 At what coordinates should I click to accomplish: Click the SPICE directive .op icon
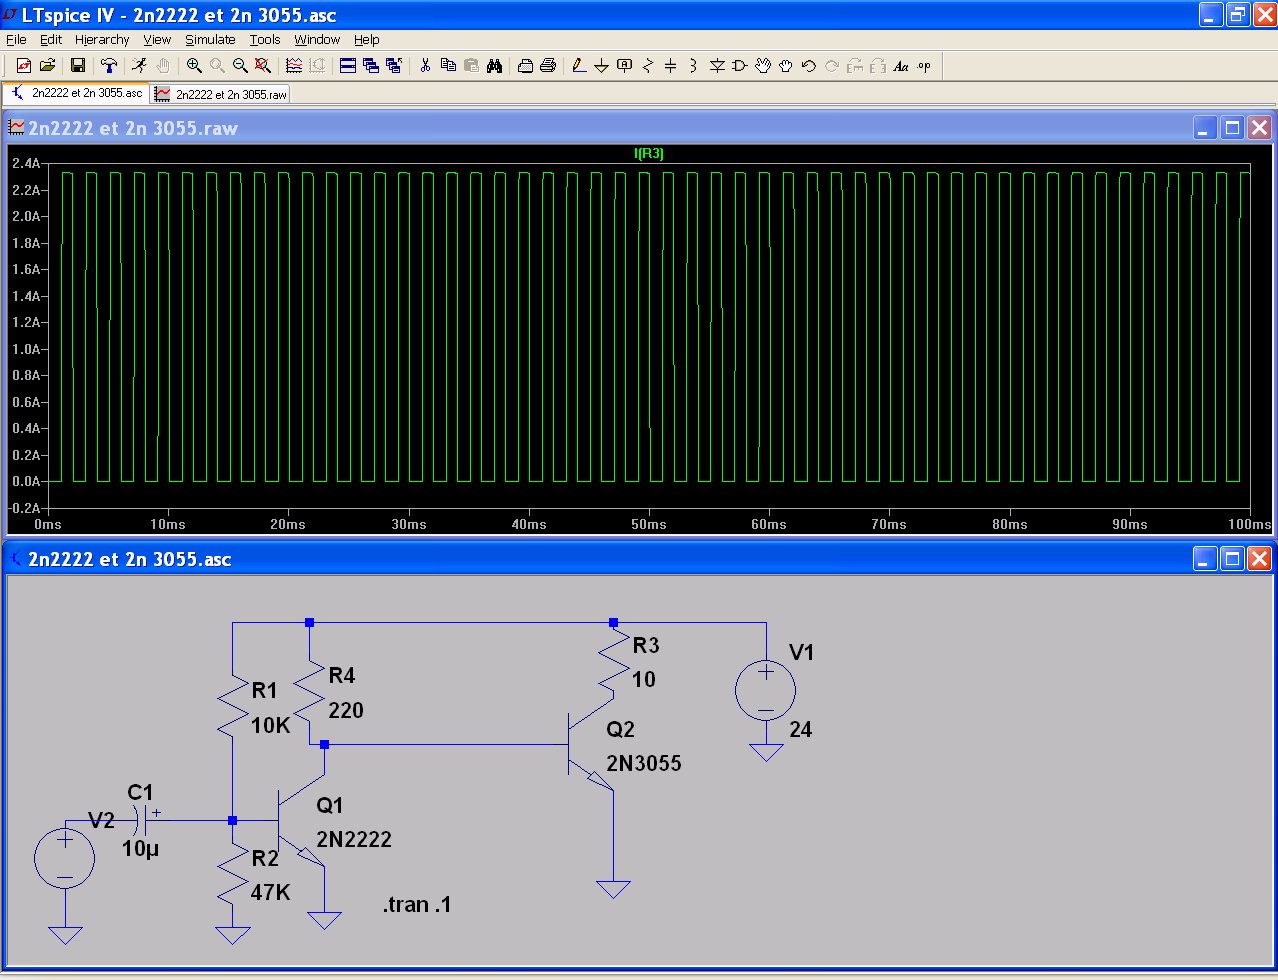click(924, 66)
